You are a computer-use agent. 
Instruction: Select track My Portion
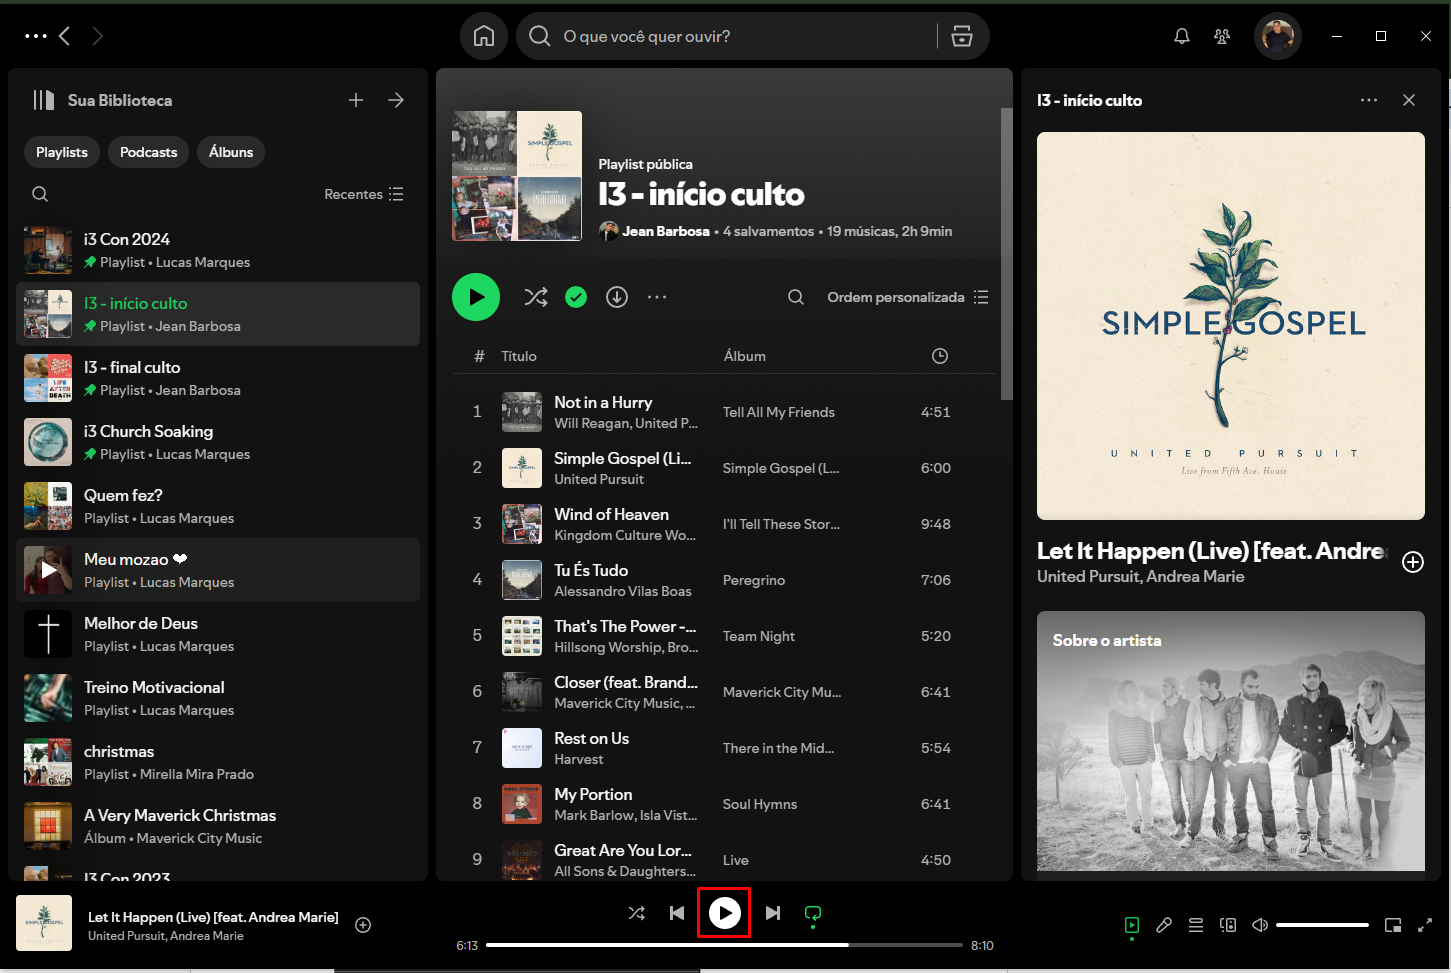pyautogui.click(x=593, y=794)
